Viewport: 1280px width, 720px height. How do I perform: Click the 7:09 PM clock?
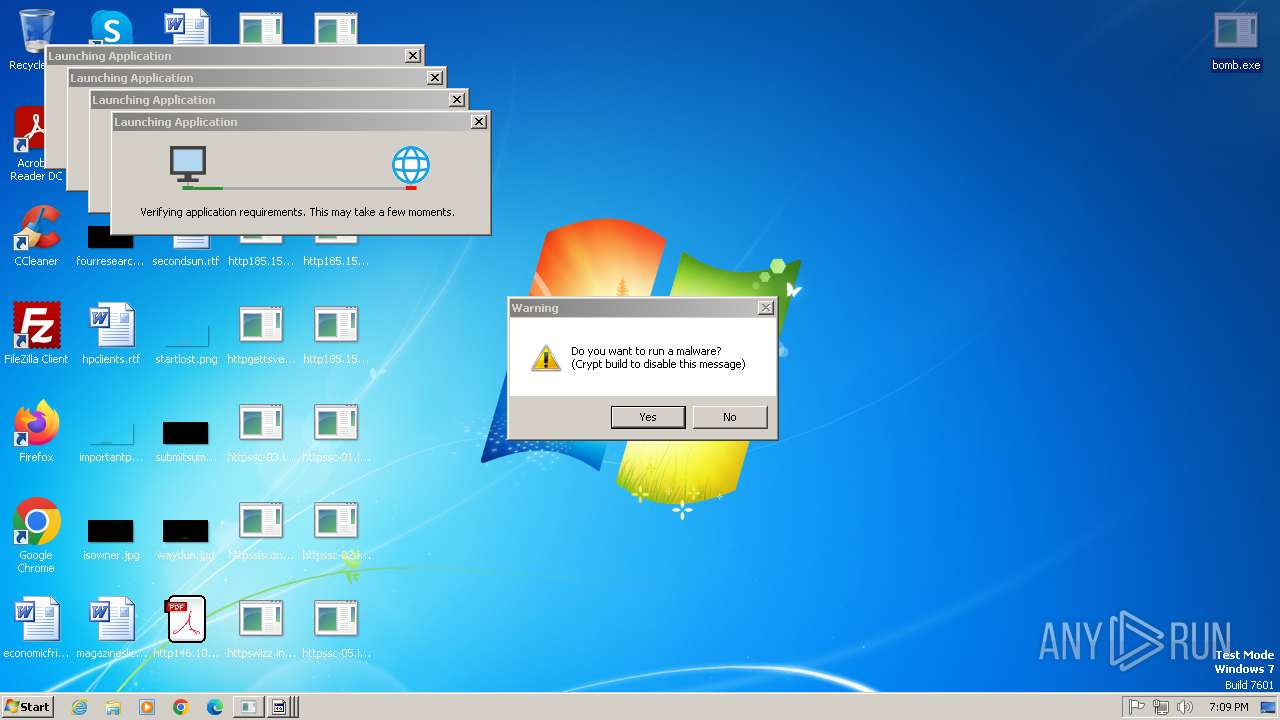click(x=1228, y=707)
